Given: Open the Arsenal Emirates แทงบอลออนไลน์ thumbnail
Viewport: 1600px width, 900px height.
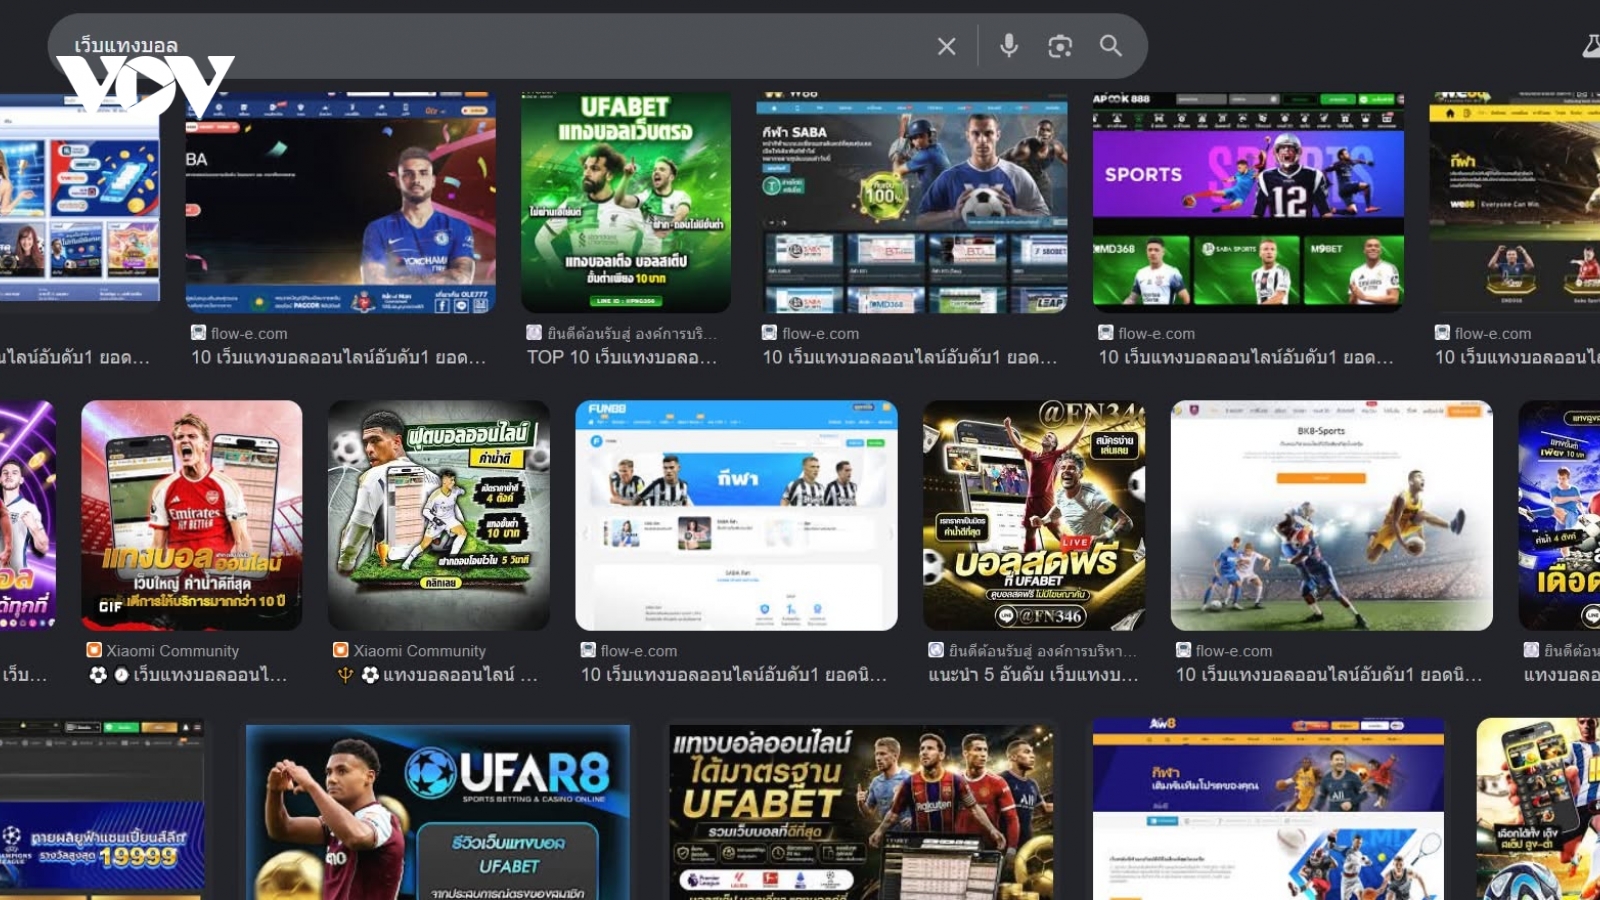Looking at the screenshot, I should point(192,515).
